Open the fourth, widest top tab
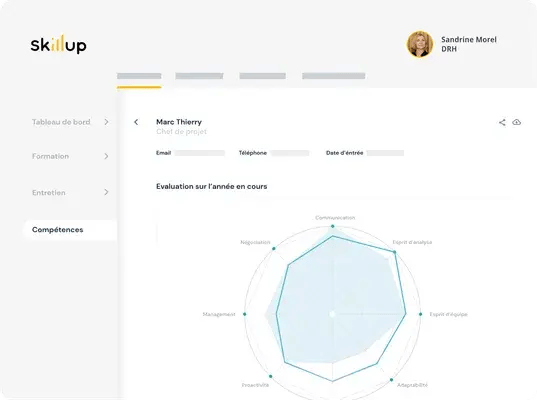Viewport: 537px width, 400px height. tap(334, 76)
